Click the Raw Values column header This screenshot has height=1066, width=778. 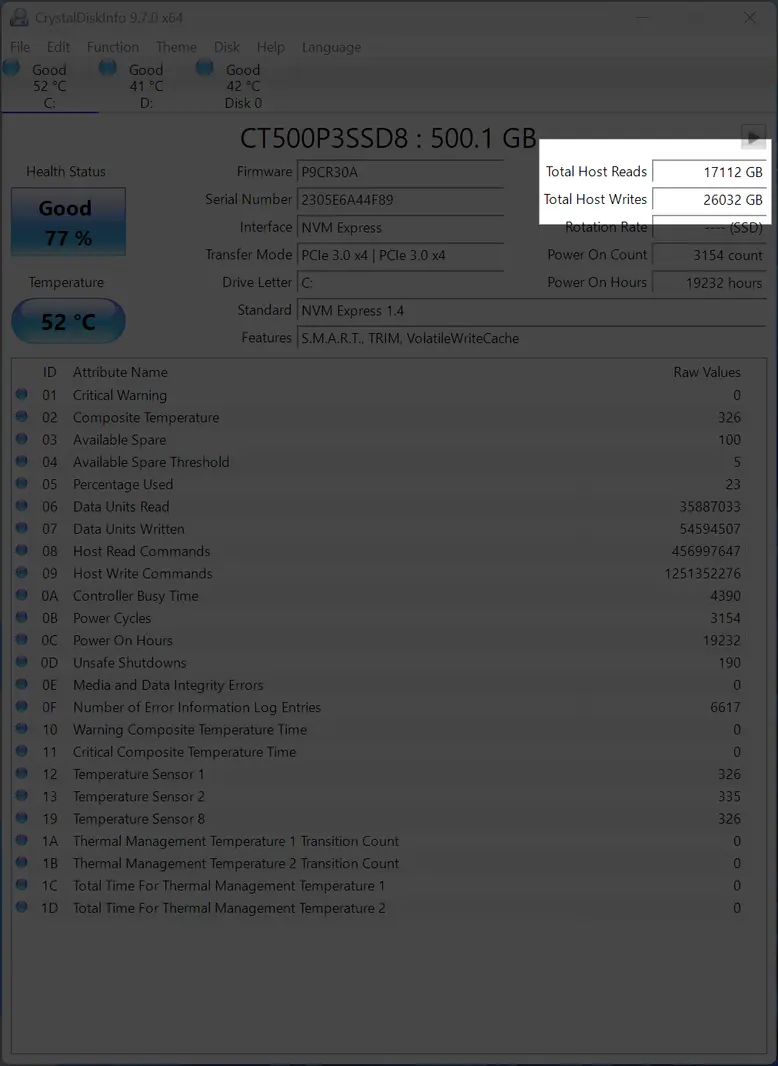click(x=707, y=372)
